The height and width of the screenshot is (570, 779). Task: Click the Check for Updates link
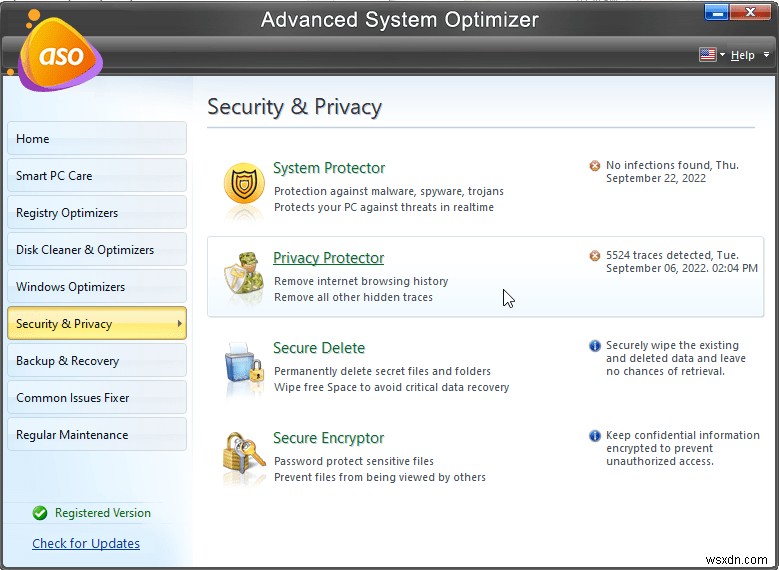86,544
